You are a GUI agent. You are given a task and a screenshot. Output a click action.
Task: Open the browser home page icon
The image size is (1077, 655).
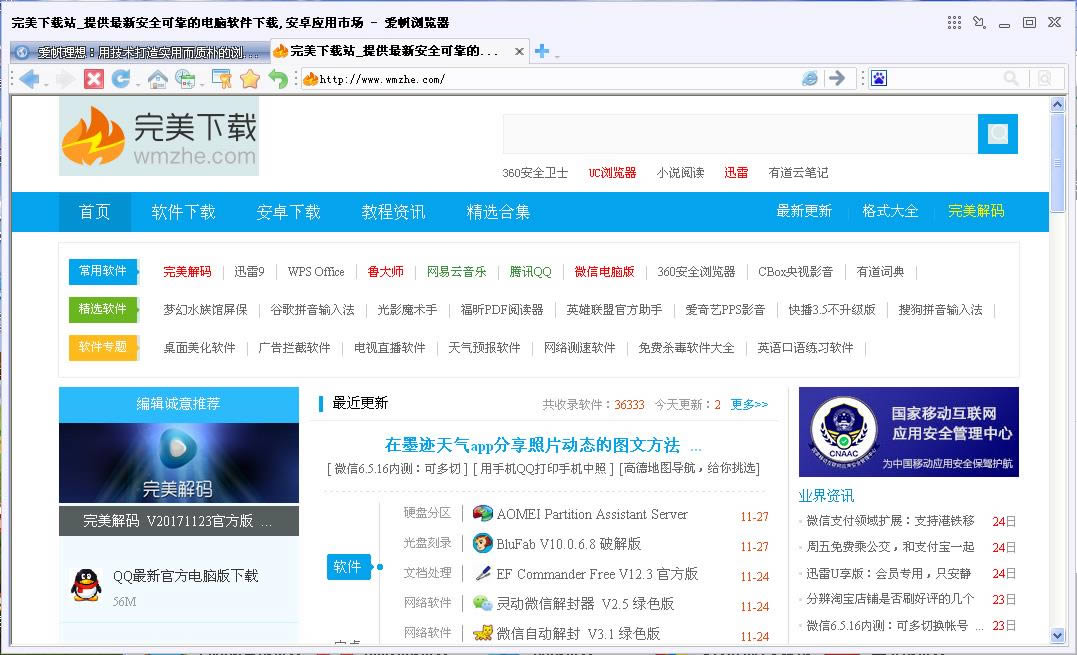(x=157, y=79)
